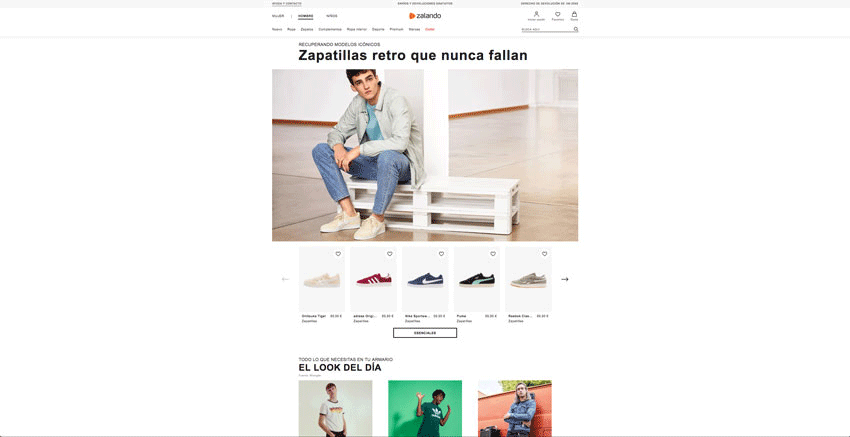The image size is (850, 437).
Task: Favorite the Onitsuka Tiger sneaker heart
Action: 338,254
